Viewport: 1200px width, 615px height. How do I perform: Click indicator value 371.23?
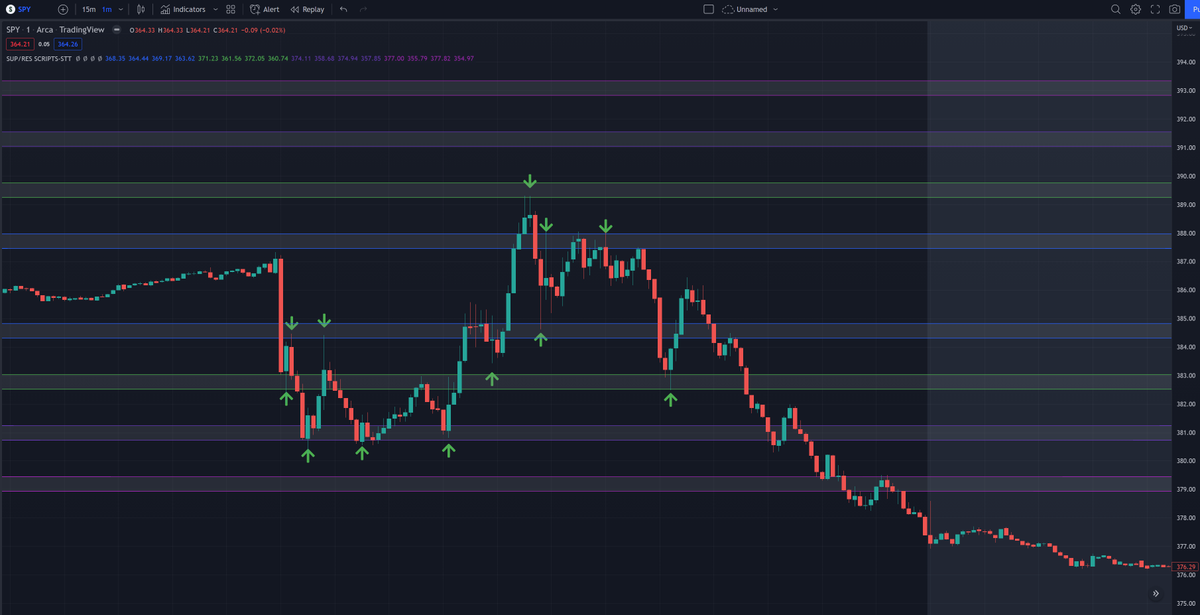[x=208, y=58]
